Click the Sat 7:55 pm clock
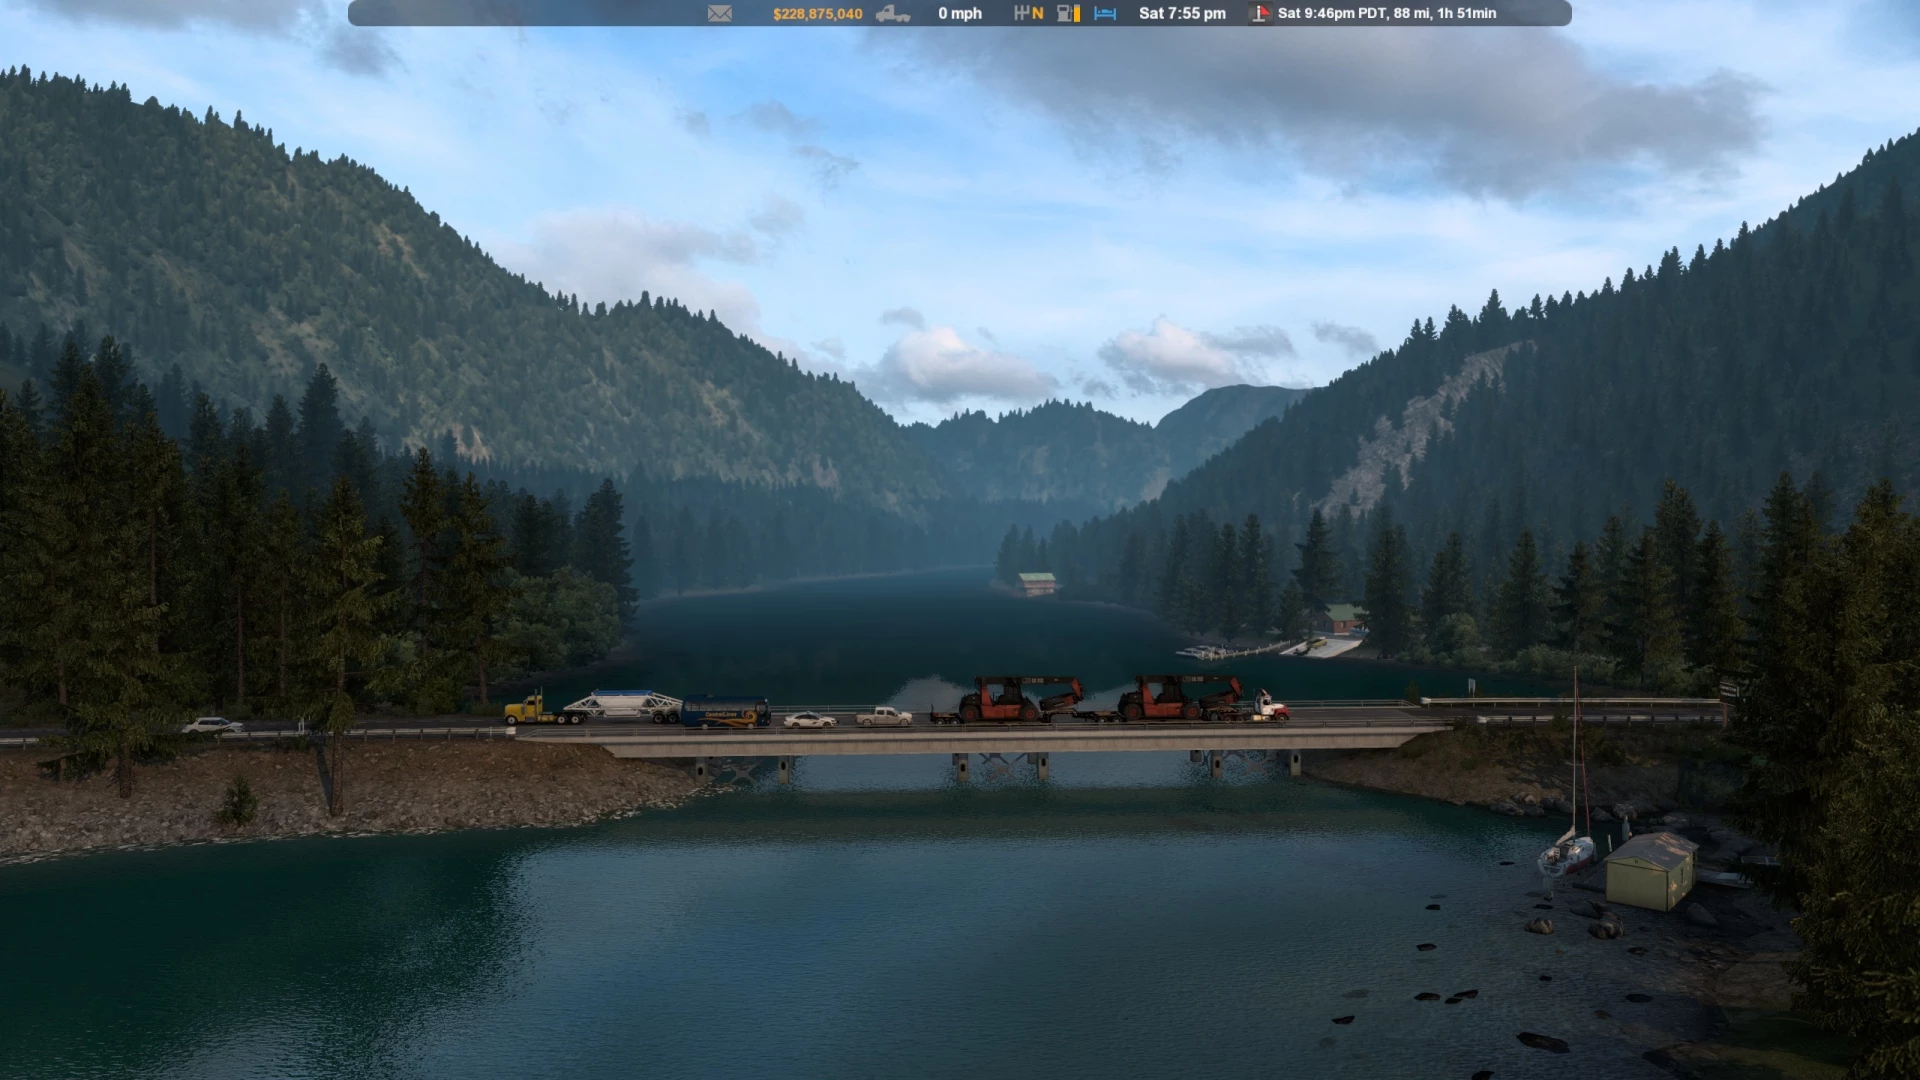1920x1080 pixels. [x=1182, y=14]
